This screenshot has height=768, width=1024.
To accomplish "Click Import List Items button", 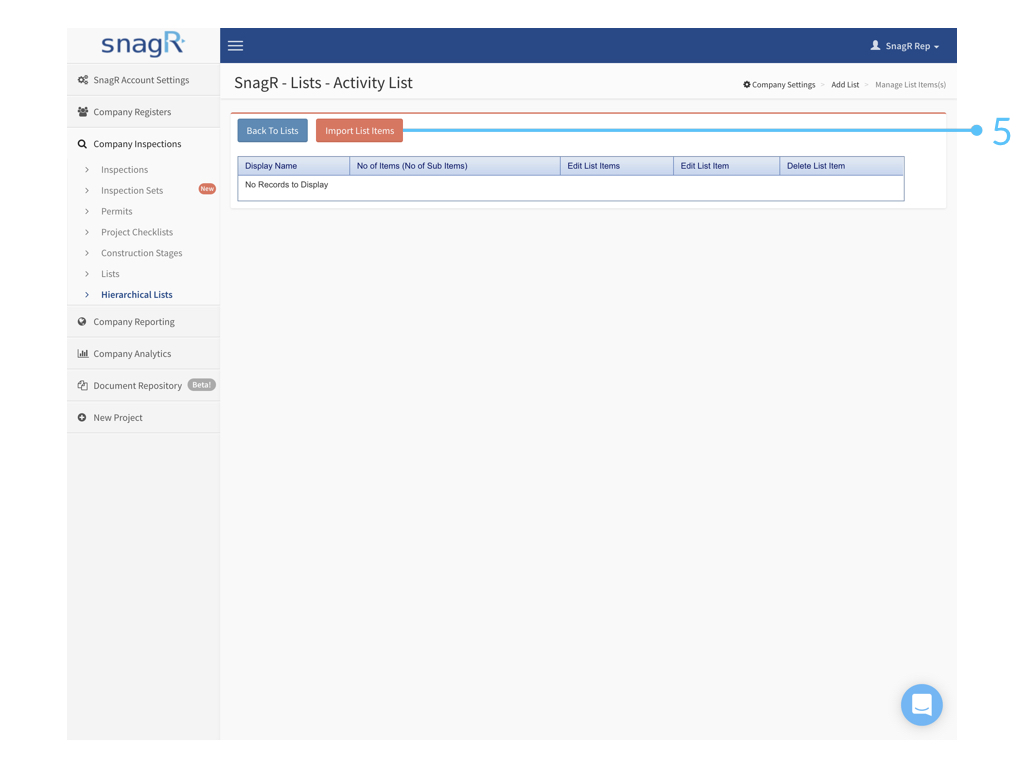I will pyautogui.click(x=359, y=131).
